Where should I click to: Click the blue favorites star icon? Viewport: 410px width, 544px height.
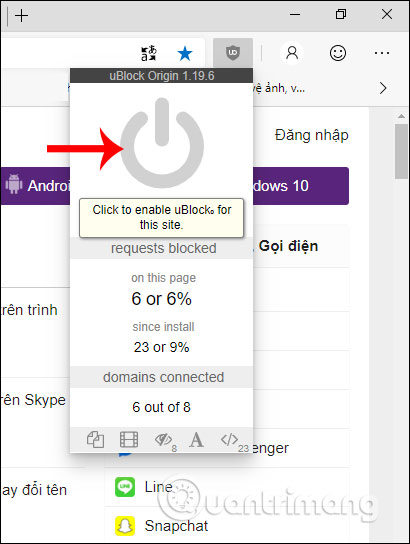(x=185, y=53)
